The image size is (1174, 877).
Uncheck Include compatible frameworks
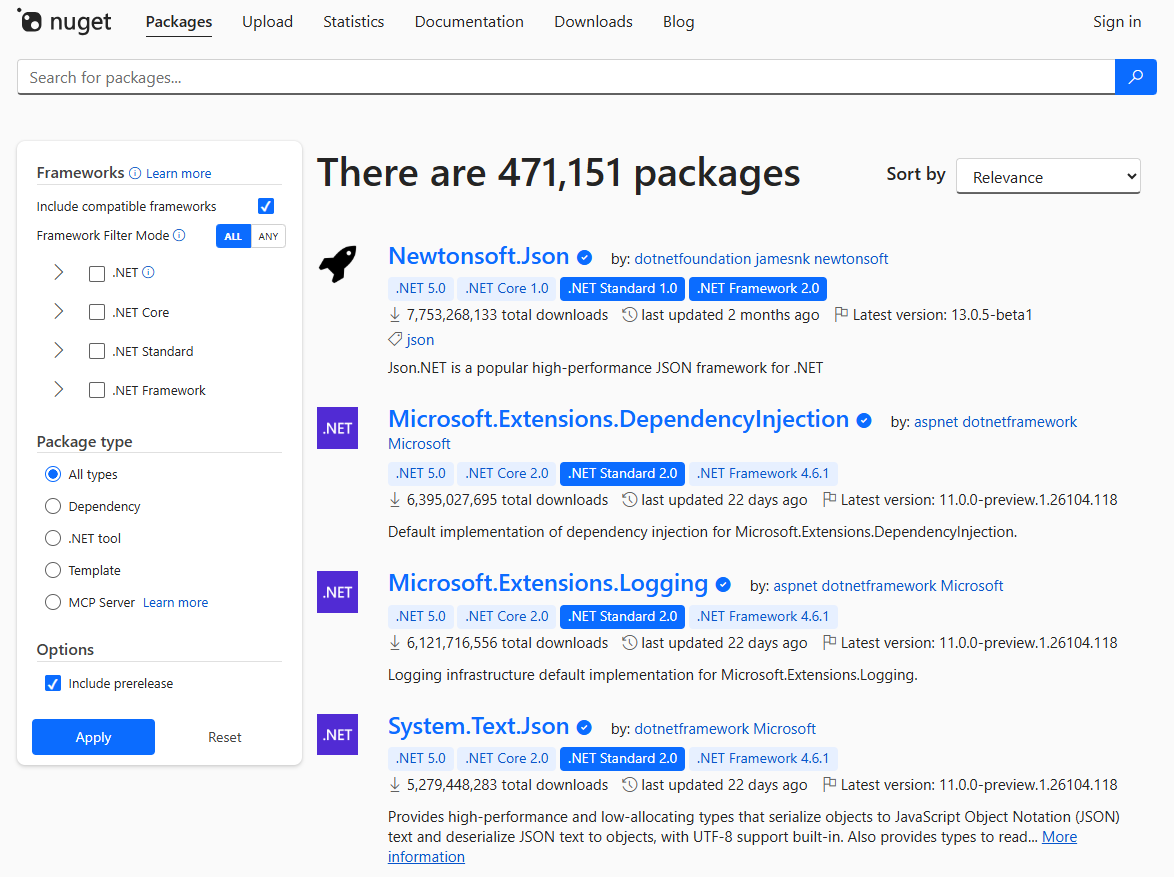pos(266,206)
